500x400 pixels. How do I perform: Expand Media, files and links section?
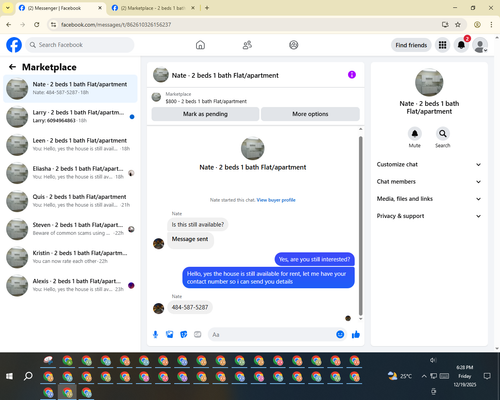coord(429,199)
